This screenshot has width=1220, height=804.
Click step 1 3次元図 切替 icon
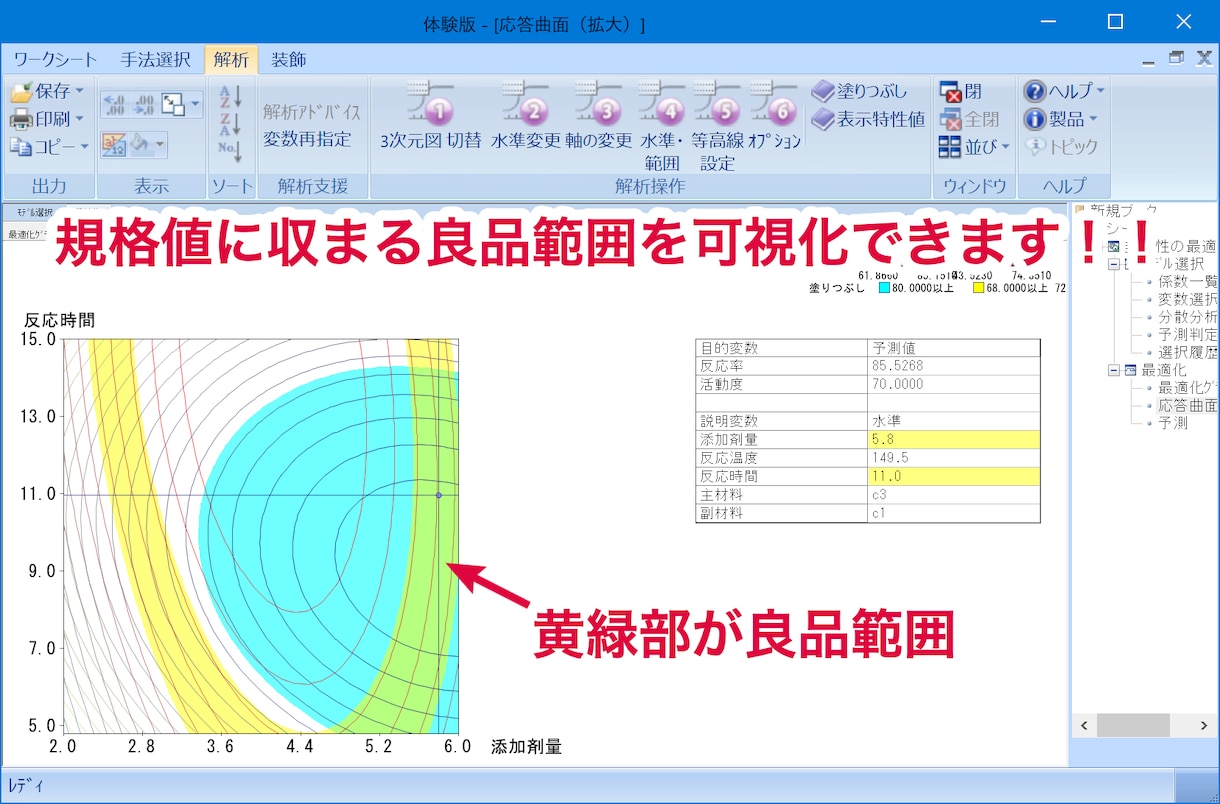tap(431, 103)
